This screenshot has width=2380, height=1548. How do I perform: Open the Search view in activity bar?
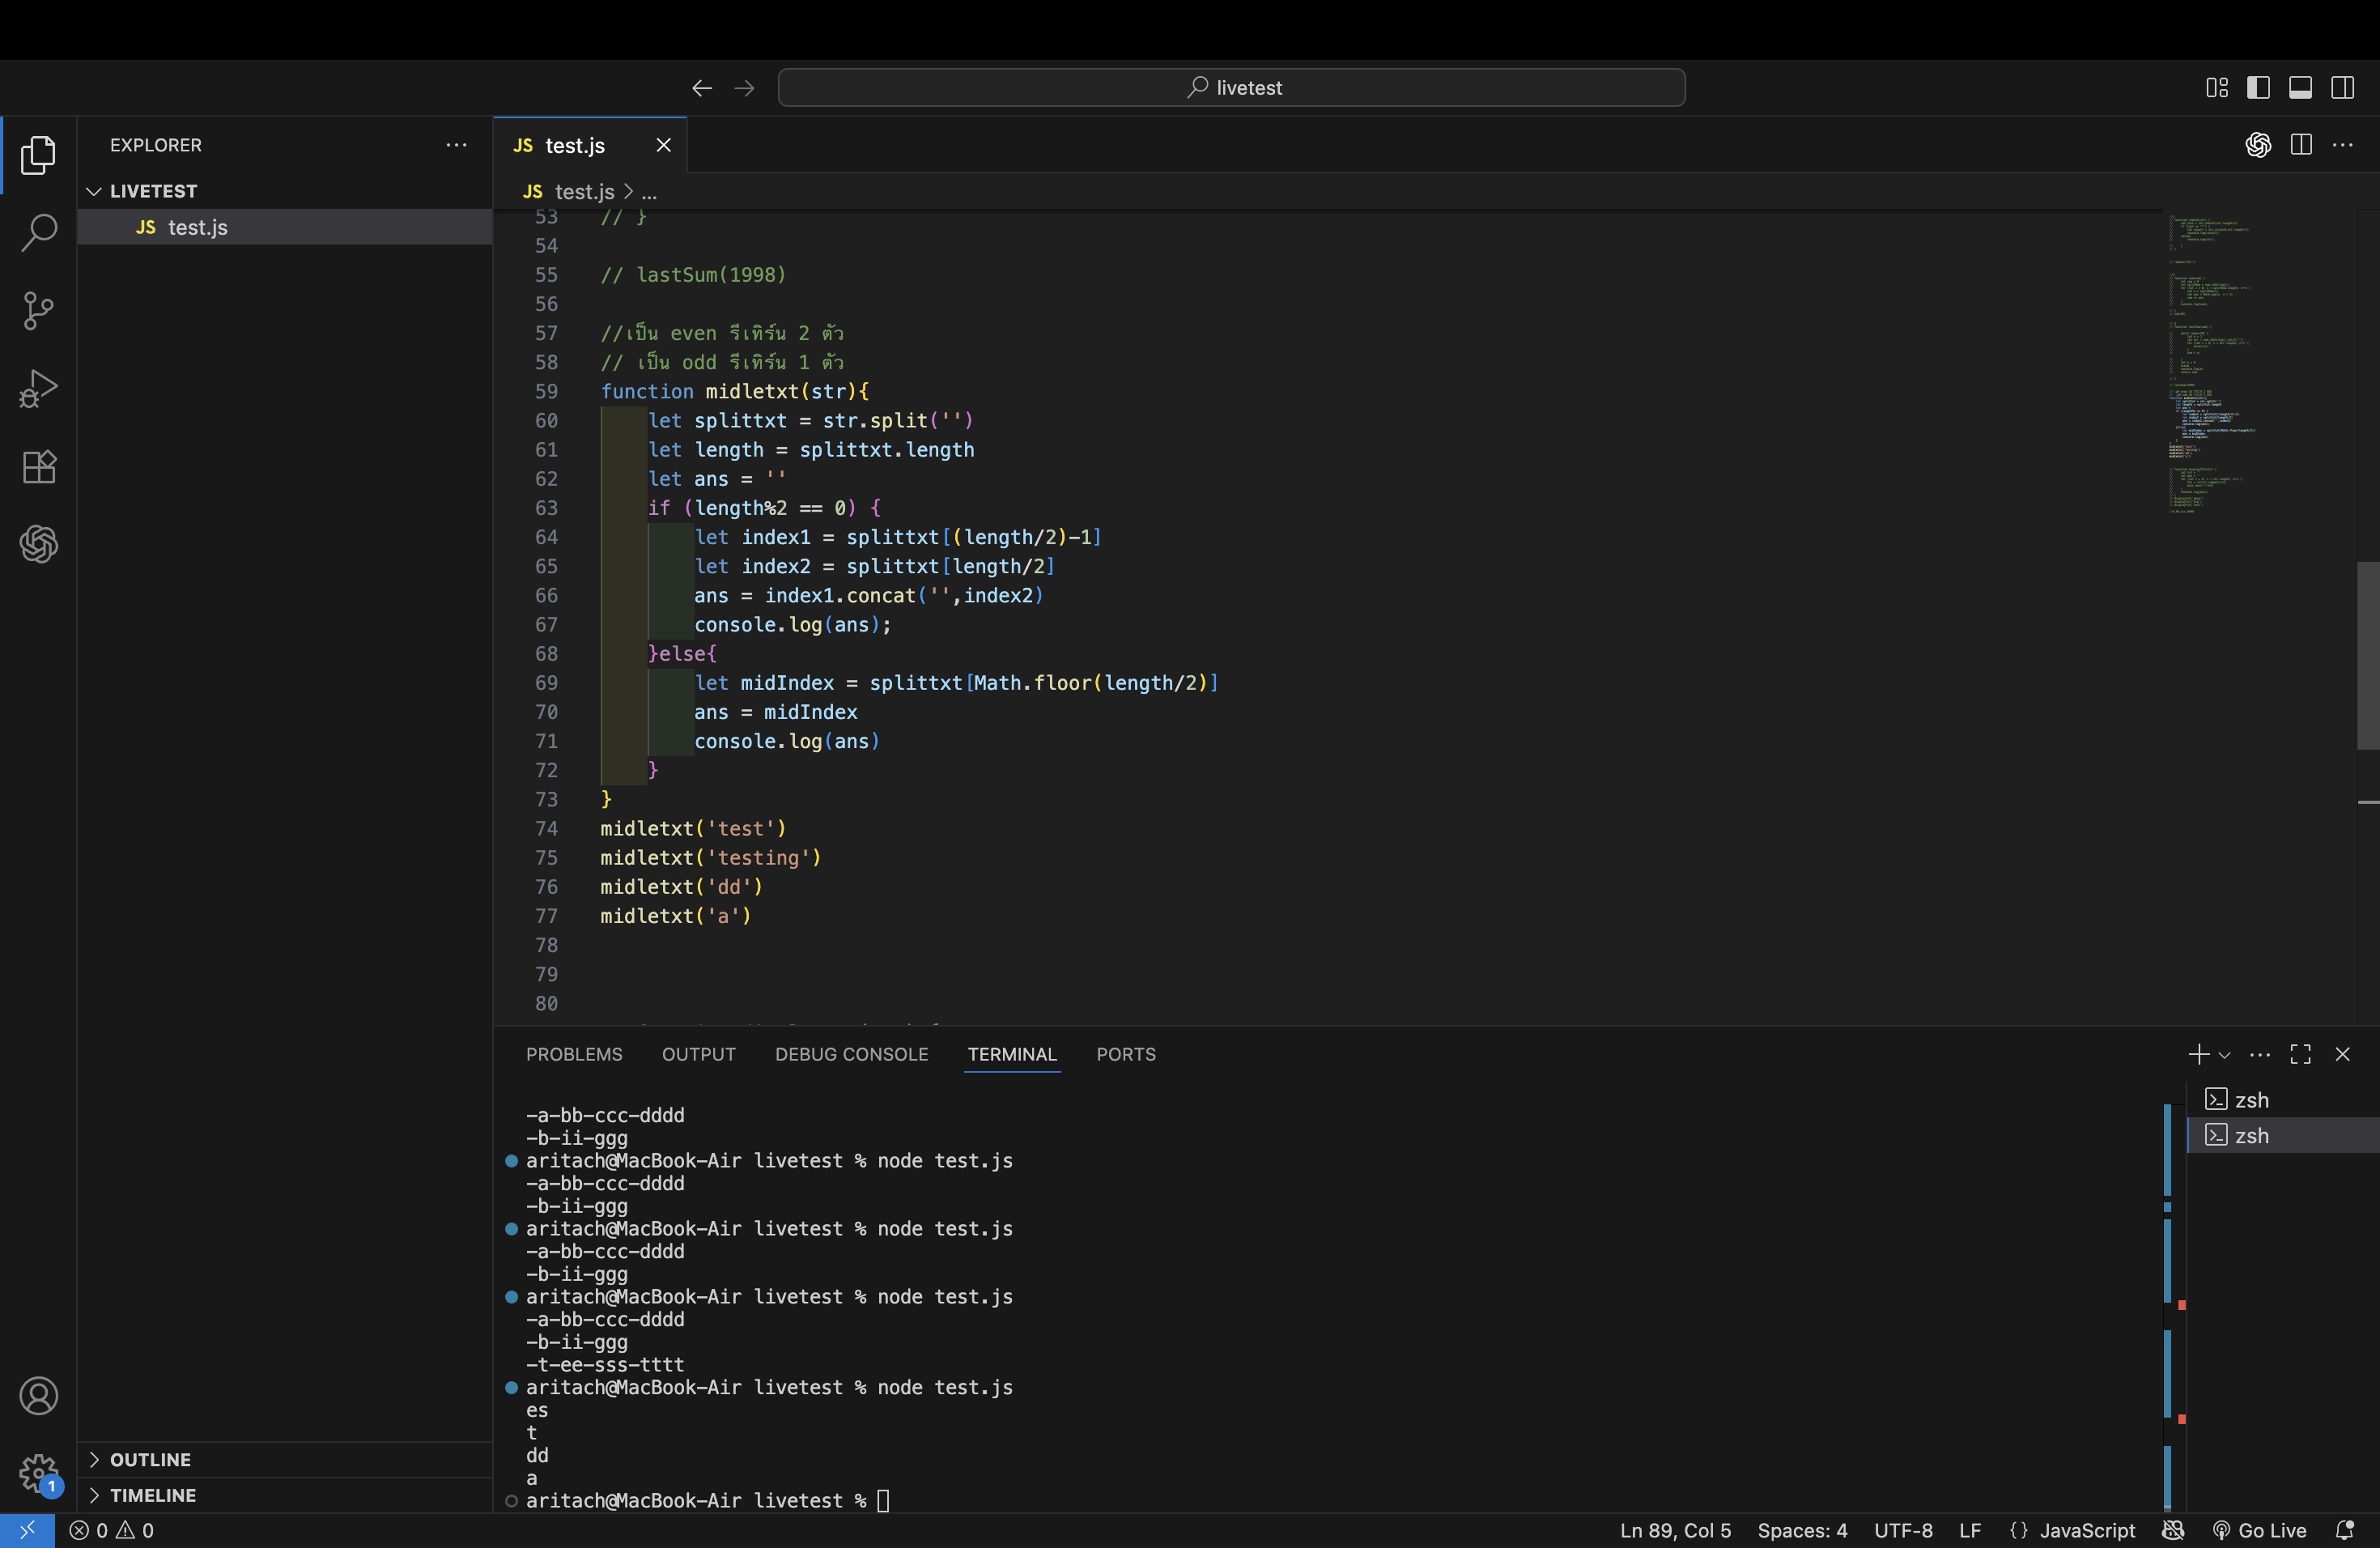click(x=38, y=232)
